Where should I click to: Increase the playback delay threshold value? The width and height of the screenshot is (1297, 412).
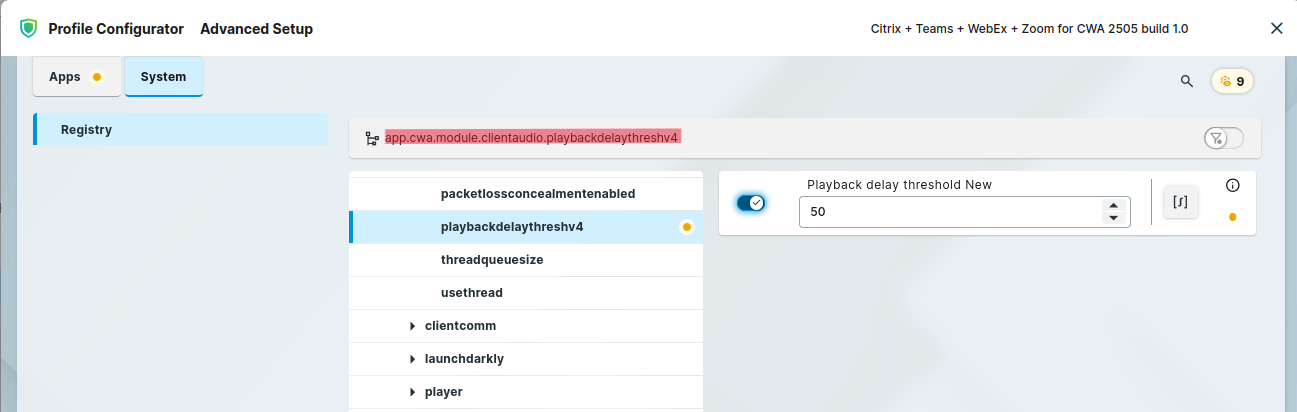(1114, 206)
